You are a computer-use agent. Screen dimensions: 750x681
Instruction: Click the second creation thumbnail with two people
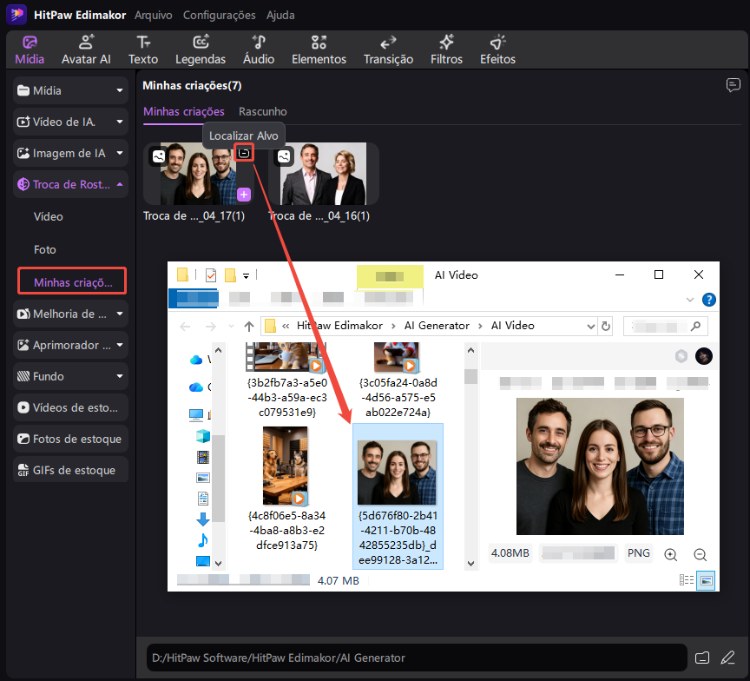coord(323,174)
